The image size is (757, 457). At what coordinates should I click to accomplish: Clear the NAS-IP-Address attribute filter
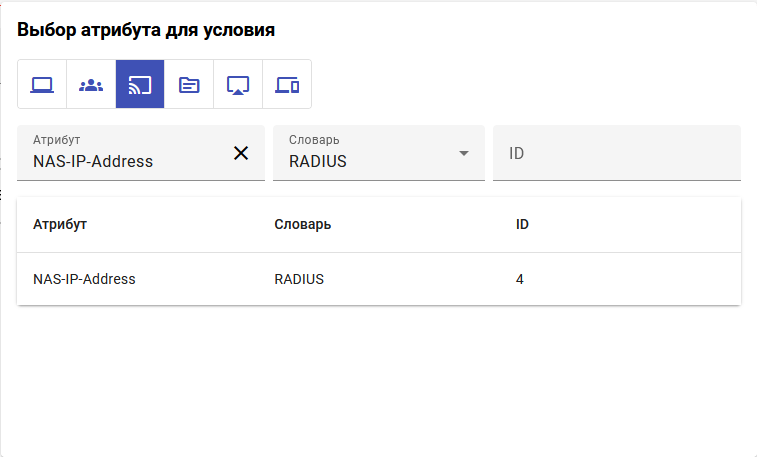pos(241,153)
